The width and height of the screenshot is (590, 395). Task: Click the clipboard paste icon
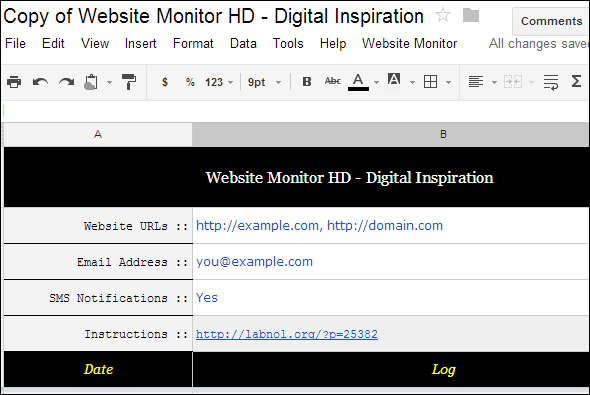click(91, 82)
